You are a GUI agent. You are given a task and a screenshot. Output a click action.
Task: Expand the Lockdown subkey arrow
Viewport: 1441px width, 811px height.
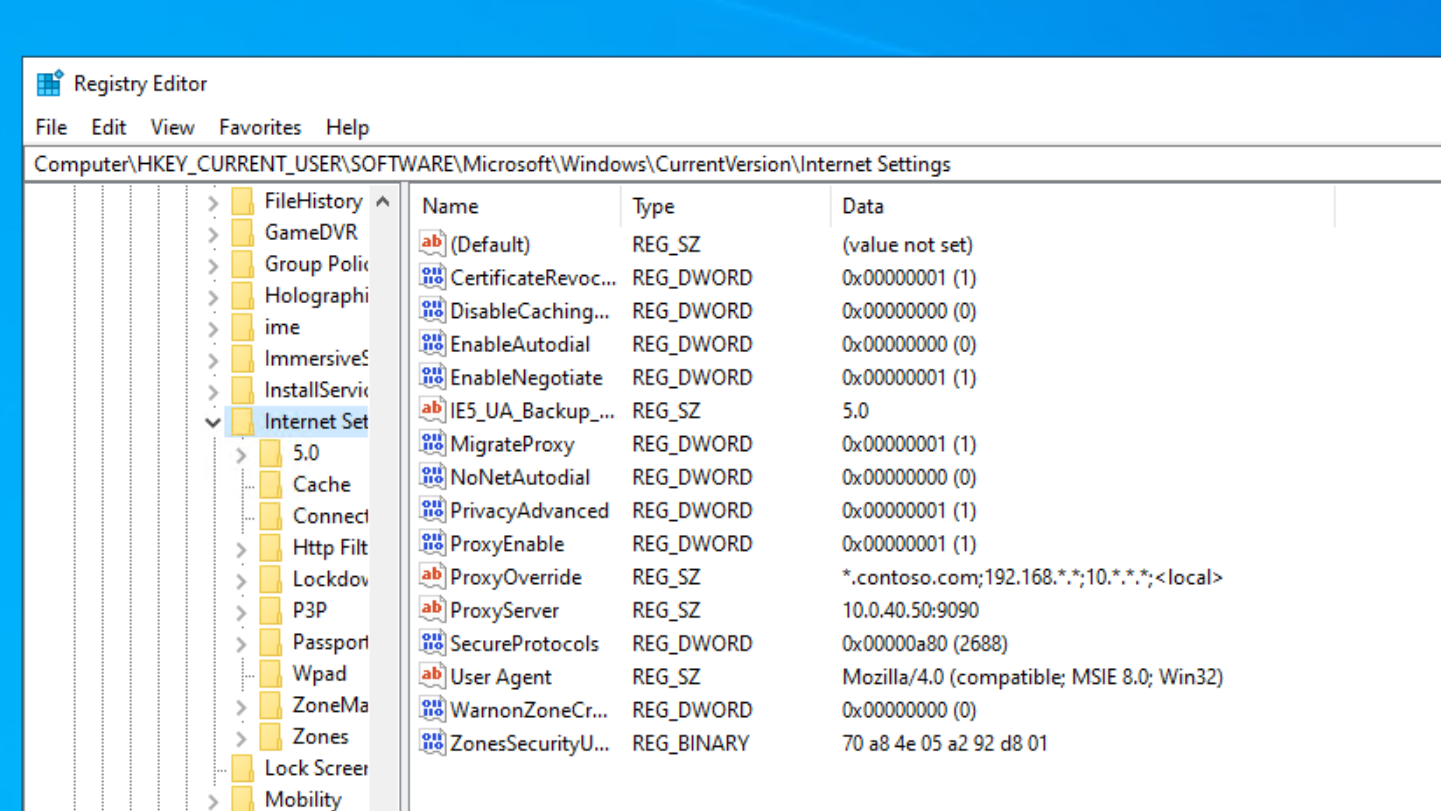pyautogui.click(x=241, y=580)
